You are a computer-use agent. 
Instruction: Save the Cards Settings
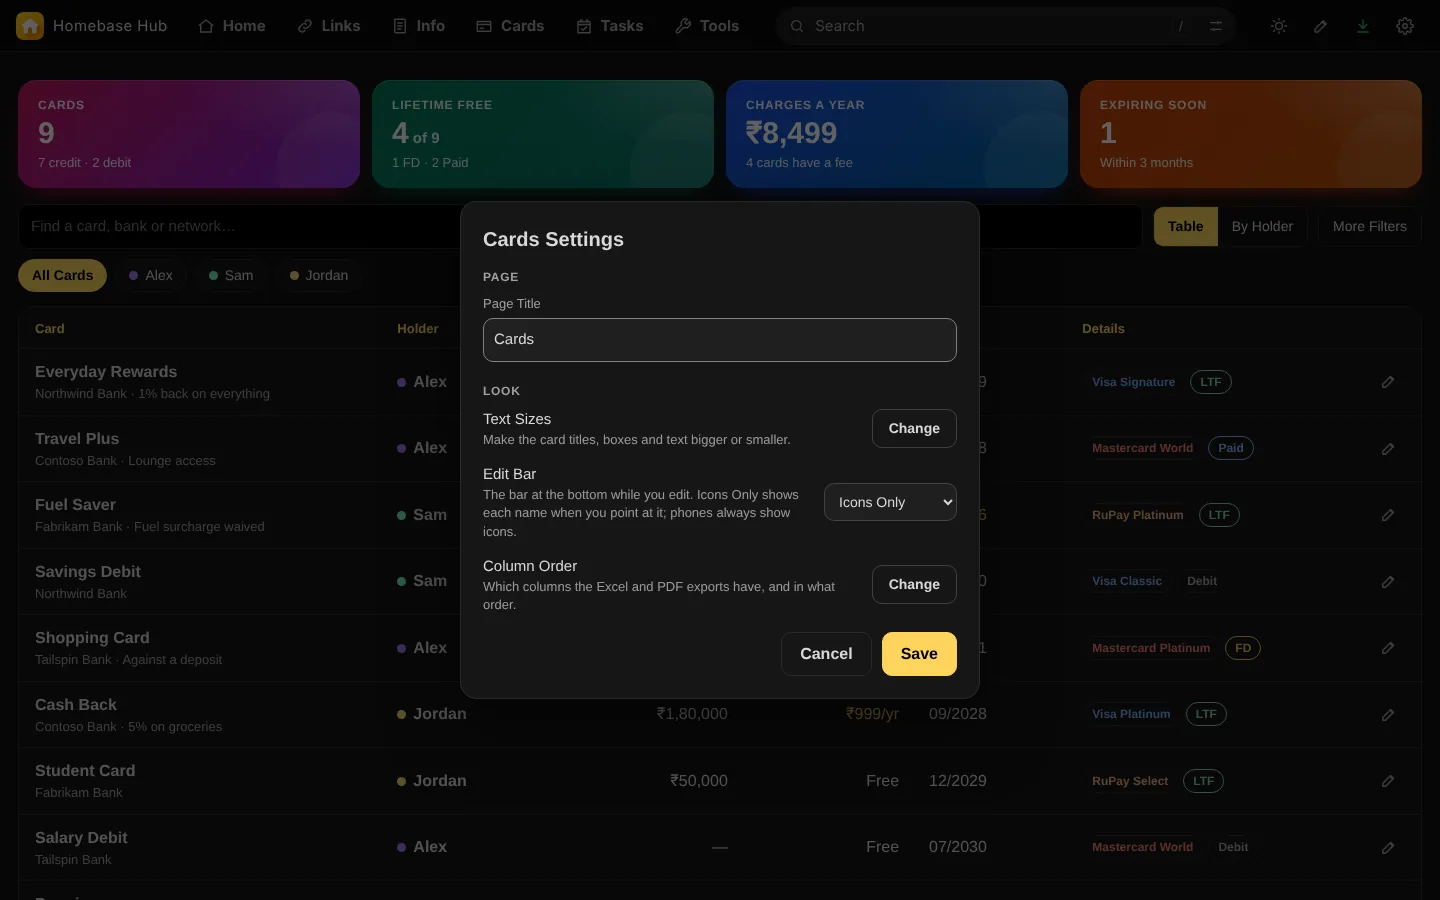click(x=919, y=654)
